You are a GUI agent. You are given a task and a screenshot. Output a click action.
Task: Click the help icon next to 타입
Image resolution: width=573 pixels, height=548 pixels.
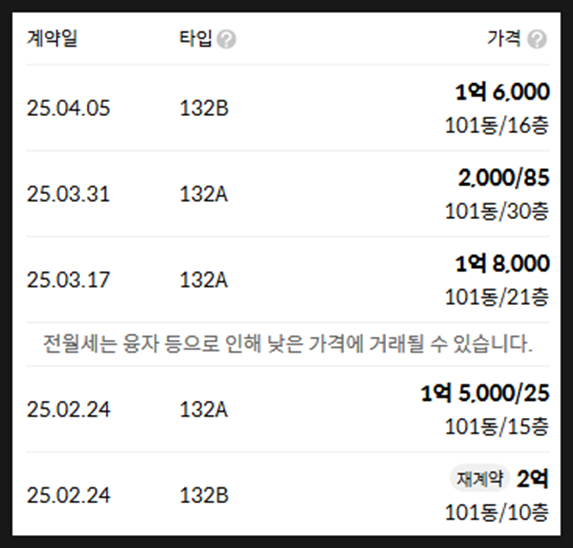(226, 39)
